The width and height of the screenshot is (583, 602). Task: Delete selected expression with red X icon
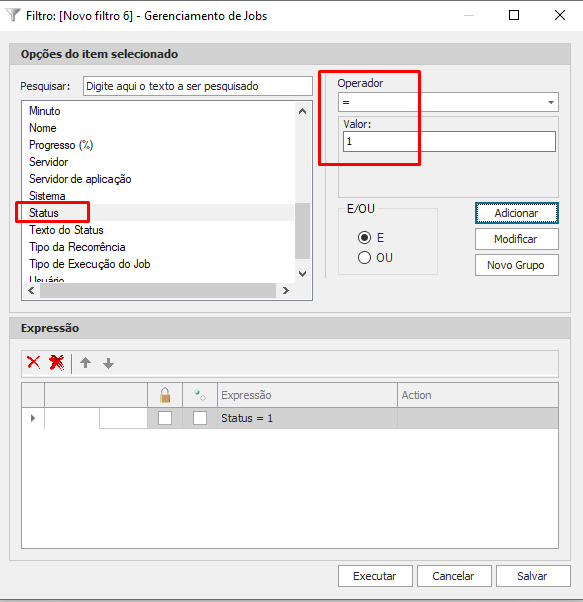(x=34, y=362)
